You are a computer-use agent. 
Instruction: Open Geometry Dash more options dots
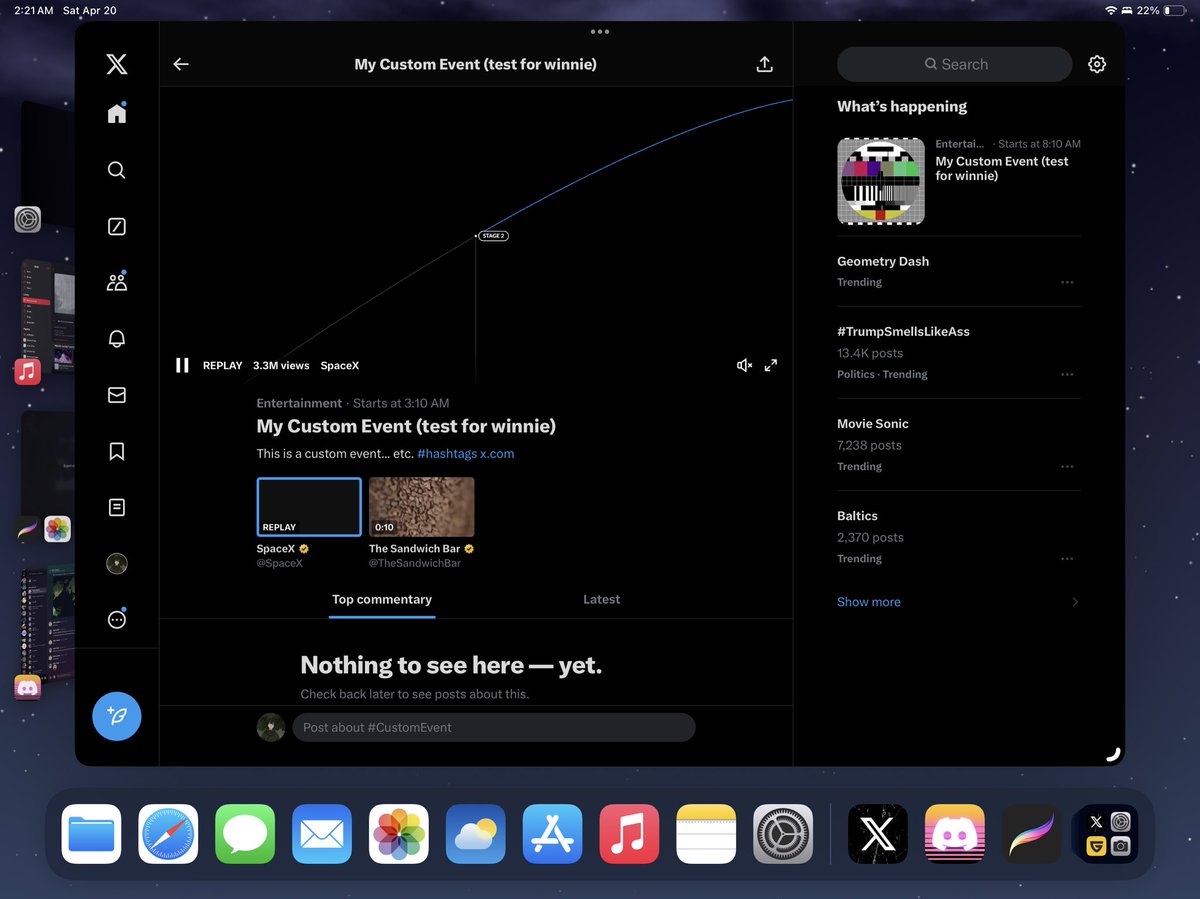point(1067,282)
